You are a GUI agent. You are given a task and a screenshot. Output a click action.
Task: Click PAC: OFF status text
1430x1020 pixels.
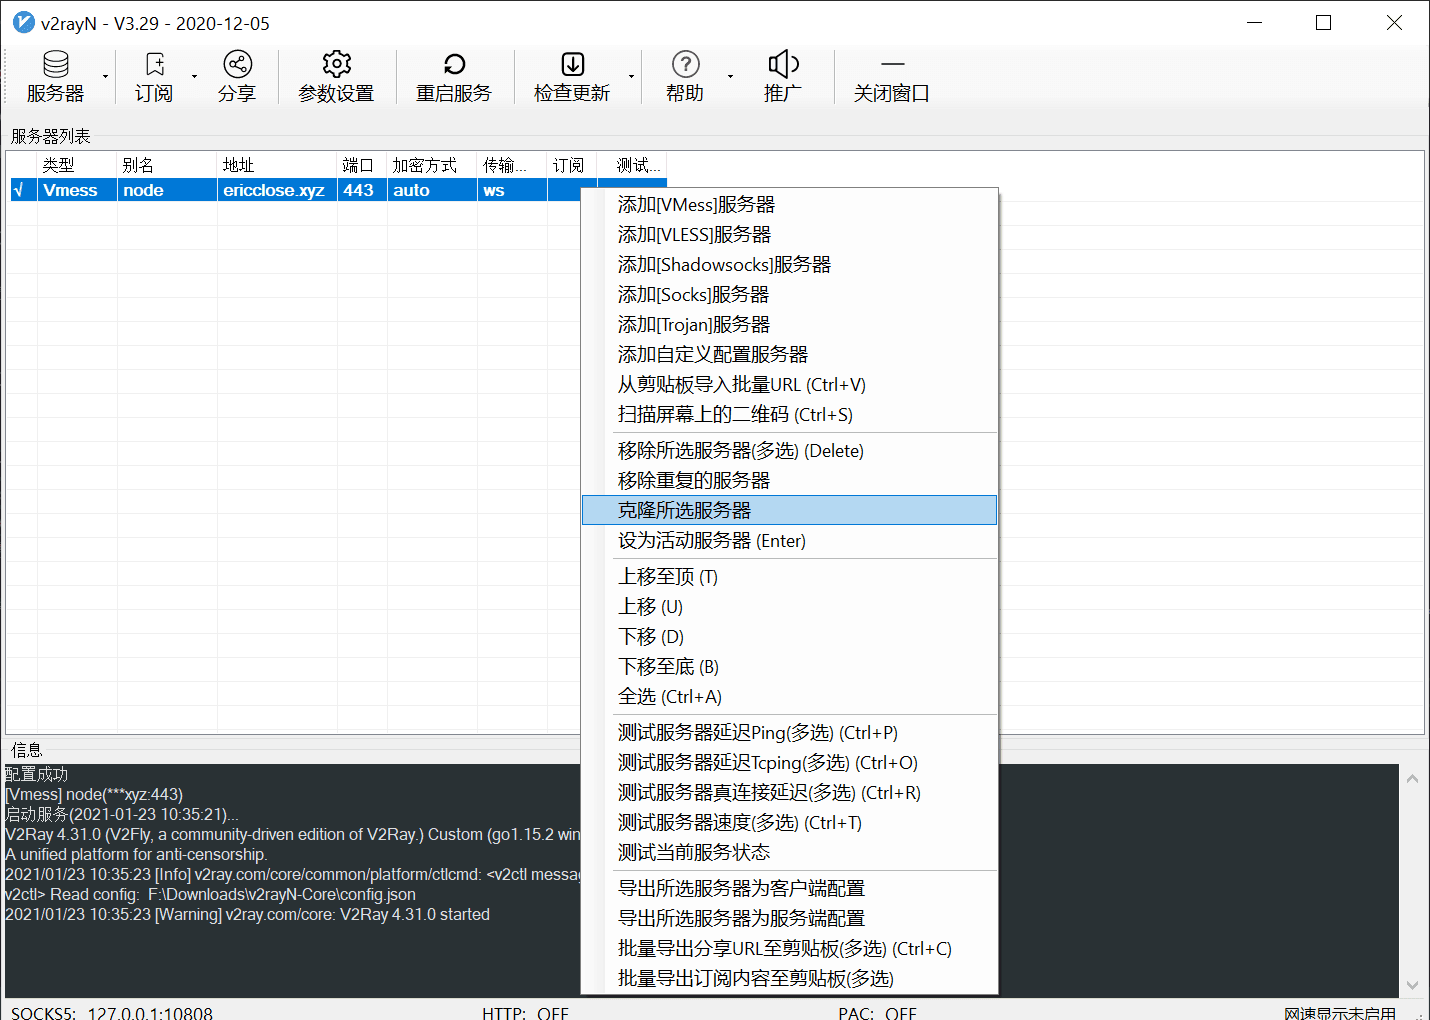(x=877, y=1012)
